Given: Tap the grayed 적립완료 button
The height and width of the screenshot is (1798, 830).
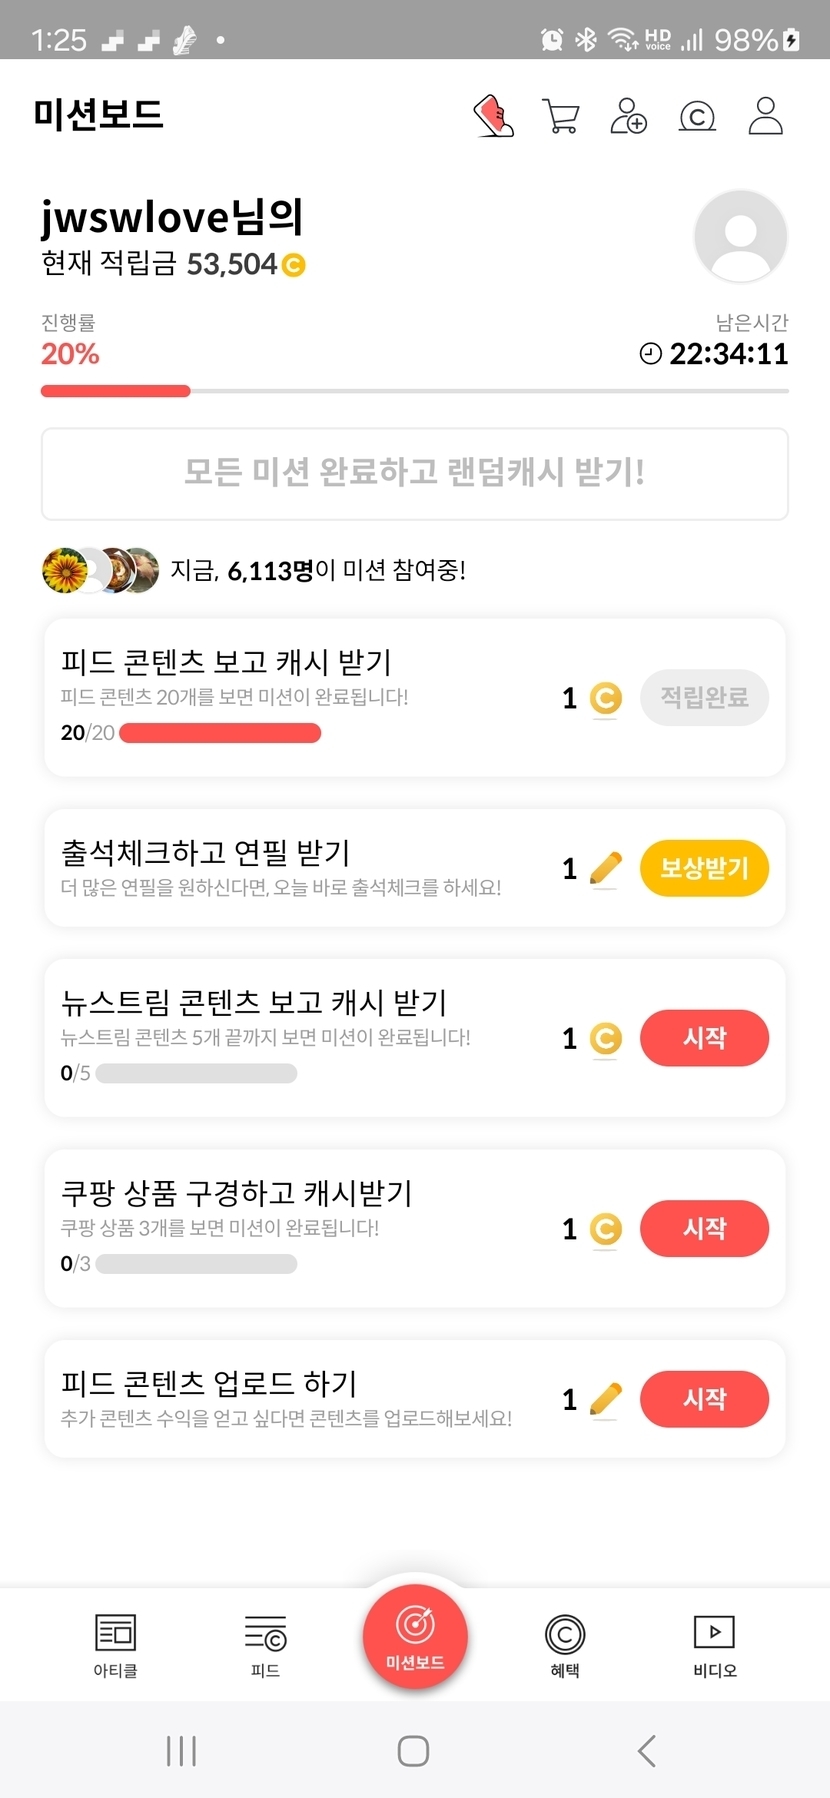Looking at the screenshot, I should (704, 697).
